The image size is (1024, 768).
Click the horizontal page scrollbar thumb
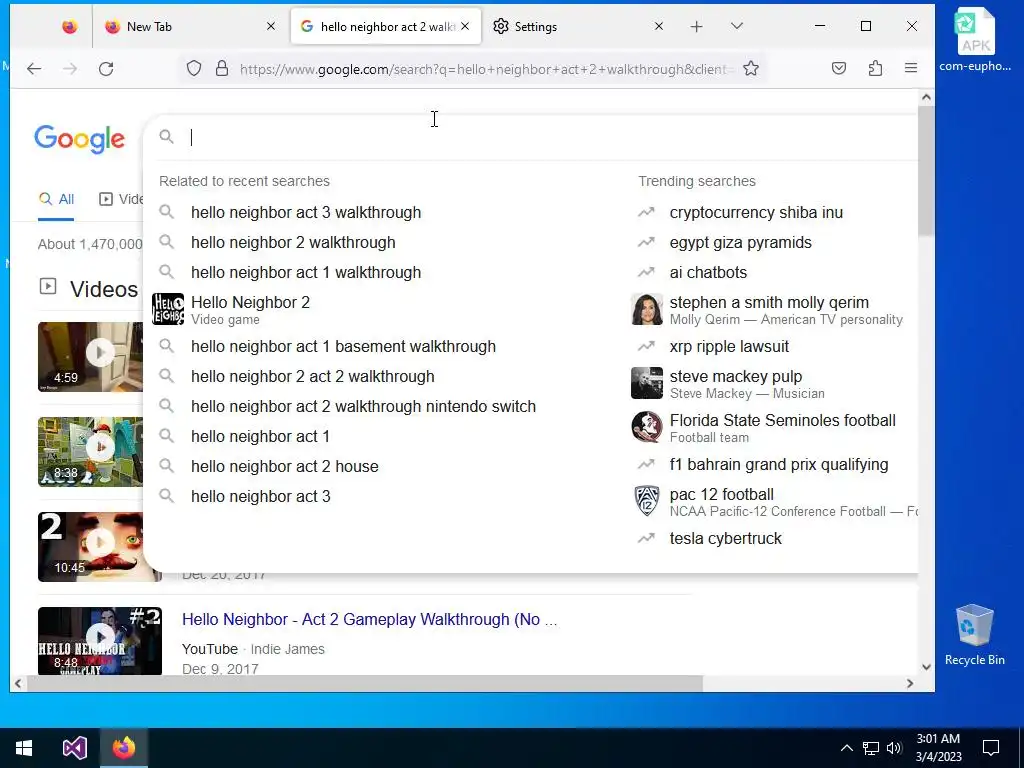click(364, 684)
